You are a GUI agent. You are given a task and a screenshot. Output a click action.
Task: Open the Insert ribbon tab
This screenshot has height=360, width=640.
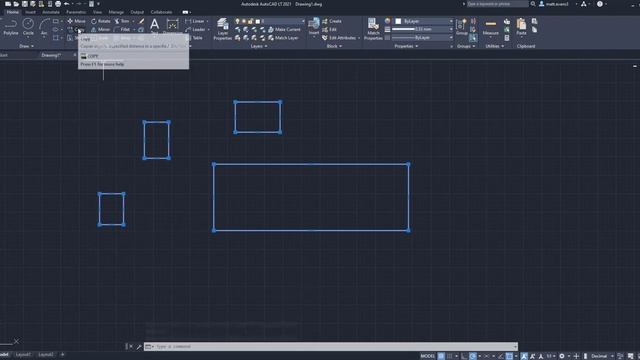30,12
